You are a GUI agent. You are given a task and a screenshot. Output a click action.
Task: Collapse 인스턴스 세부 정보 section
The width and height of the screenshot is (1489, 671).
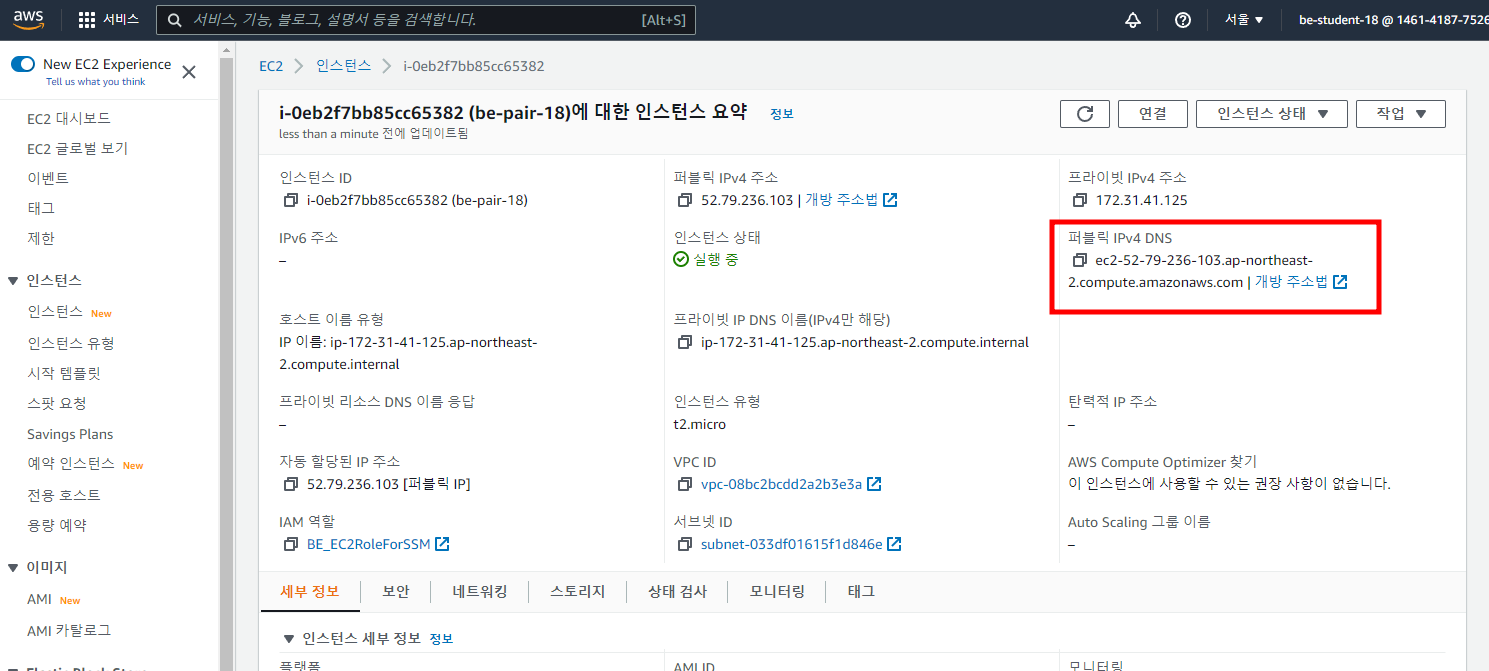289,638
